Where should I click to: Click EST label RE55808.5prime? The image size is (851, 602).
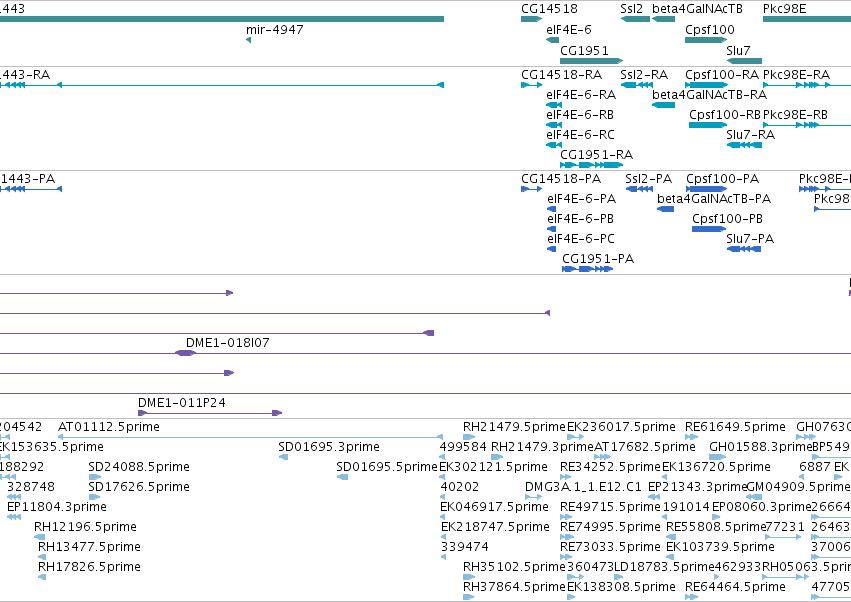pyautogui.click(x=716, y=527)
